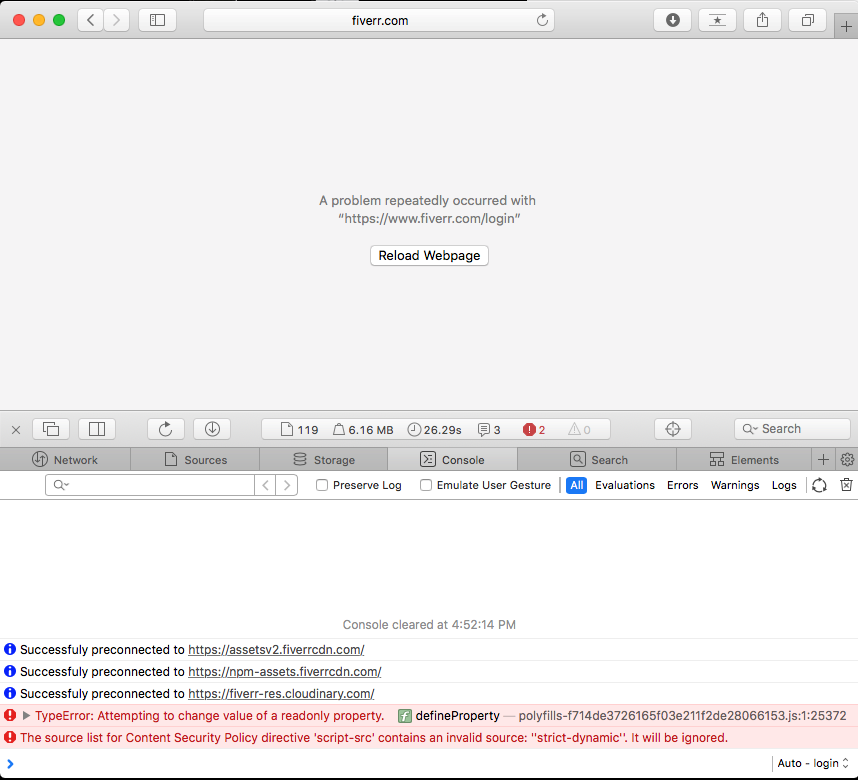
Task: Switch to the Elements tab
Action: click(x=744, y=460)
